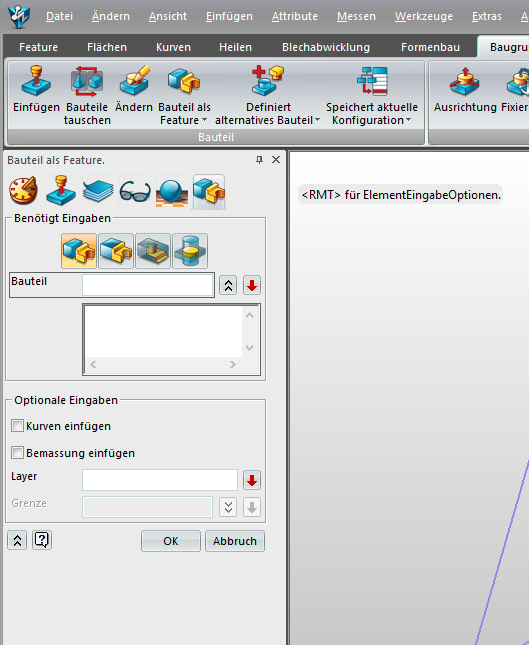This screenshot has width=529, height=645.
Task: Open the Ändern component tool
Action: (134, 80)
